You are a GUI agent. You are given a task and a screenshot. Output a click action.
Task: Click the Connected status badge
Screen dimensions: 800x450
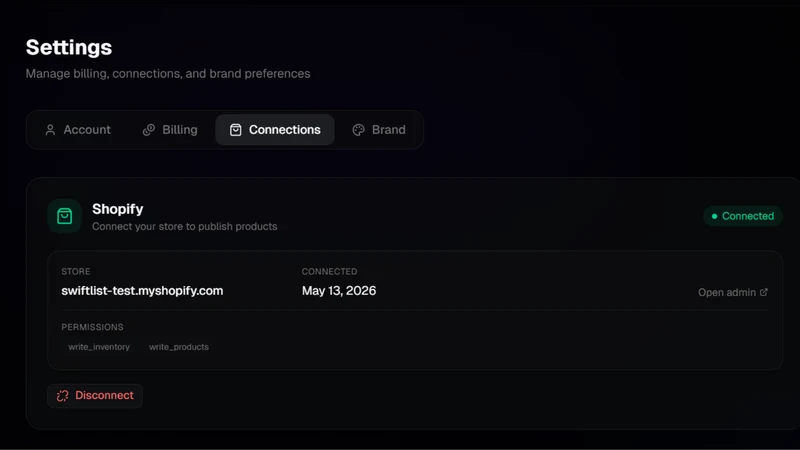tap(743, 216)
